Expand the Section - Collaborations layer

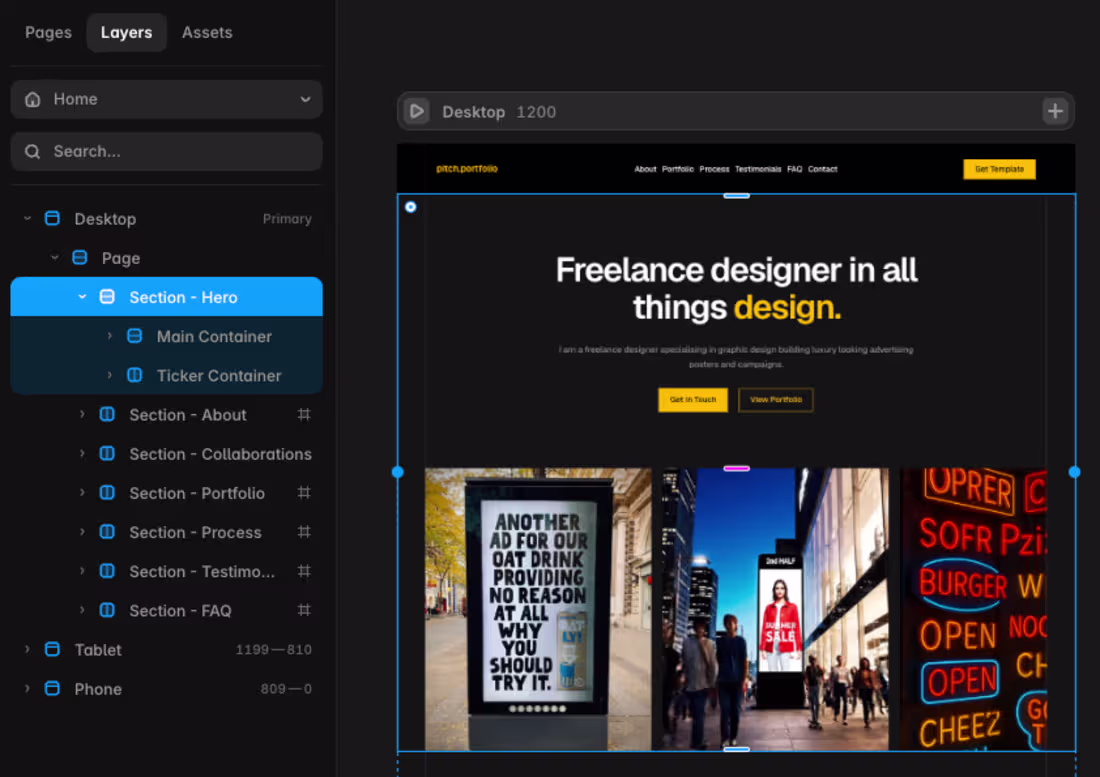click(82, 454)
